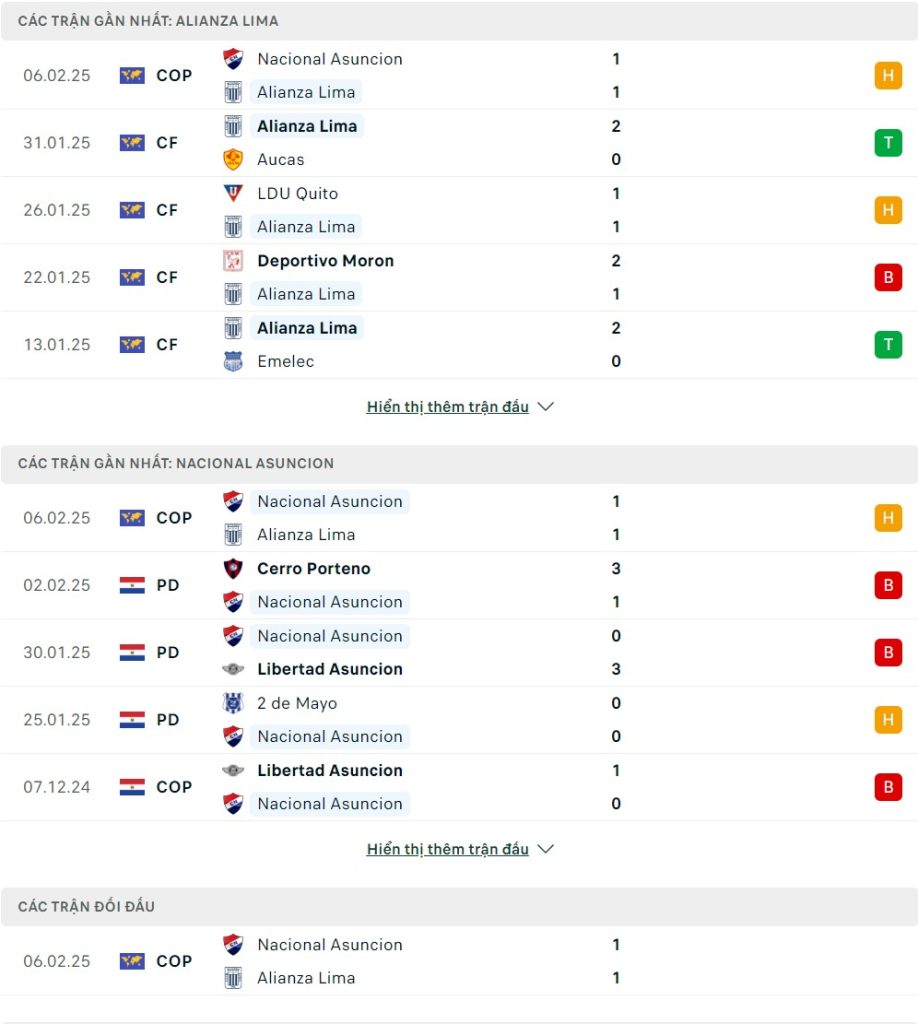Click the Emelec club crest
Screen dimensions: 918x1024
tap(233, 361)
